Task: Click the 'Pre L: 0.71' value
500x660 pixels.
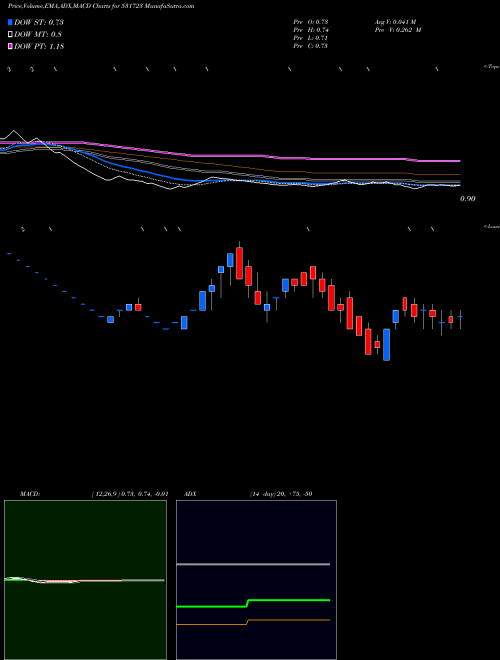Action: point(311,38)
